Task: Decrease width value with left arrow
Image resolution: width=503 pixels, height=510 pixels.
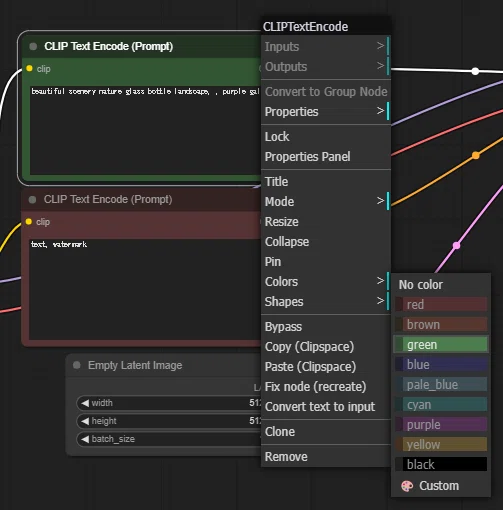Action: pyautogui.click(x=85, y=403)
